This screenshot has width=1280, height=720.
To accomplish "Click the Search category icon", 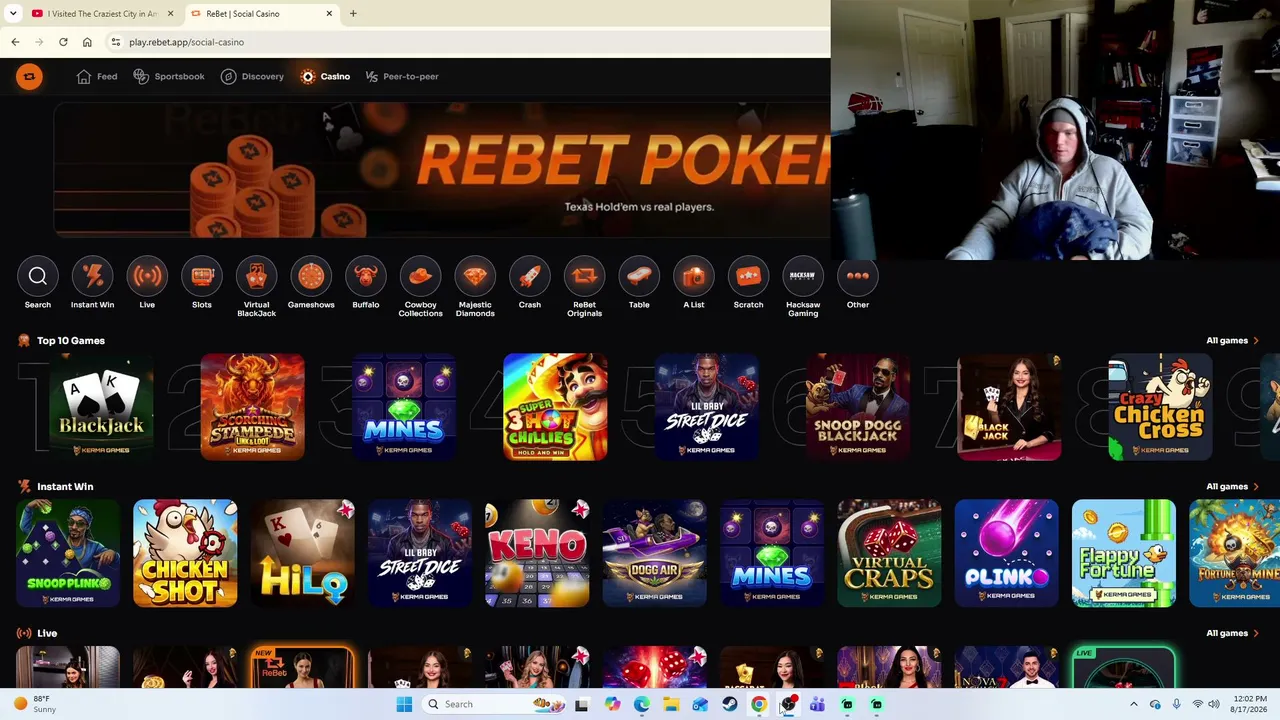I will (x=37, y=276).
